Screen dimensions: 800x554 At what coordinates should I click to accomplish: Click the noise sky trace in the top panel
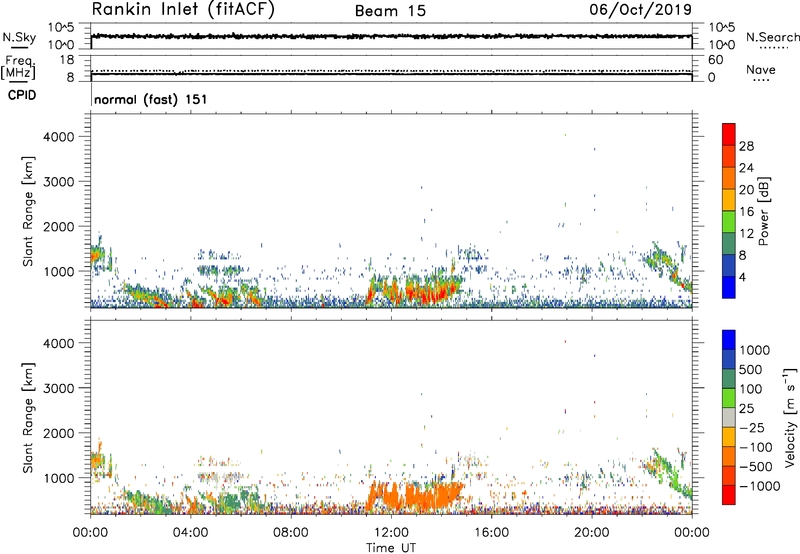tap(391, 36)
